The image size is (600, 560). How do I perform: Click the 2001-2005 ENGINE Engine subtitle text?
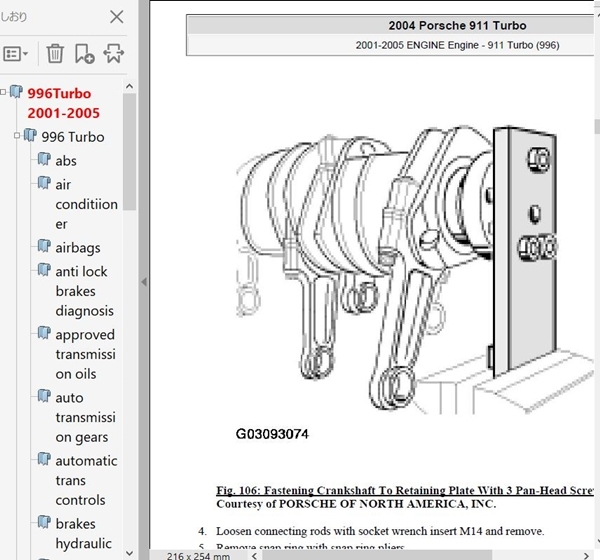pyautogui.click(x=457, y=45)
